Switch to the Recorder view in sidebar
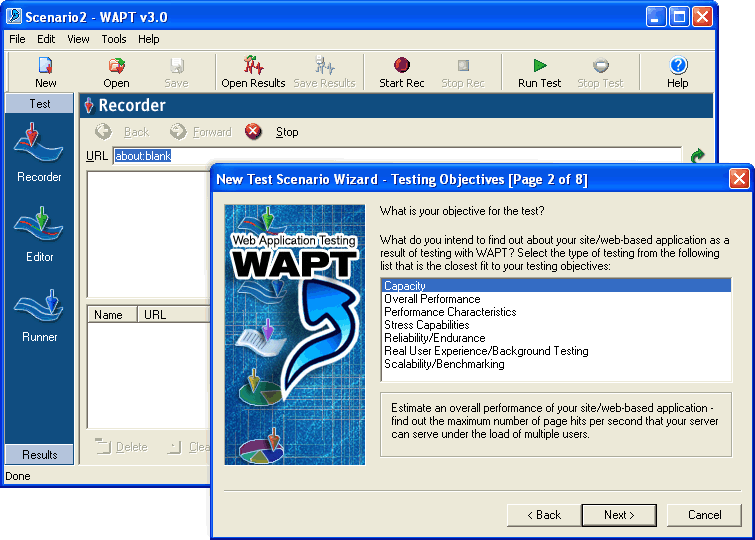Screen dimensions: 755x540 click(x=40, y=152)
